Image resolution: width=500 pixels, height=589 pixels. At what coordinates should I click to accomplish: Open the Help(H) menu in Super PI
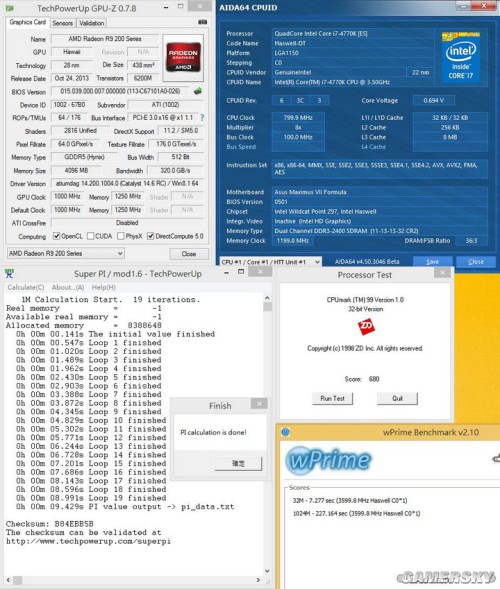click(x=104, y=287)
